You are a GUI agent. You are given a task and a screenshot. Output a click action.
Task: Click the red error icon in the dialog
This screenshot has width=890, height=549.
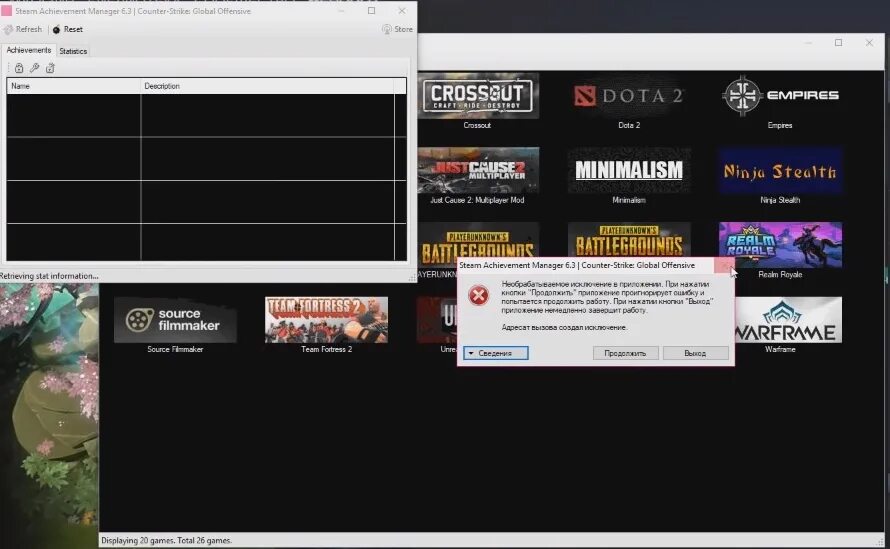click(x=478, y=295)
